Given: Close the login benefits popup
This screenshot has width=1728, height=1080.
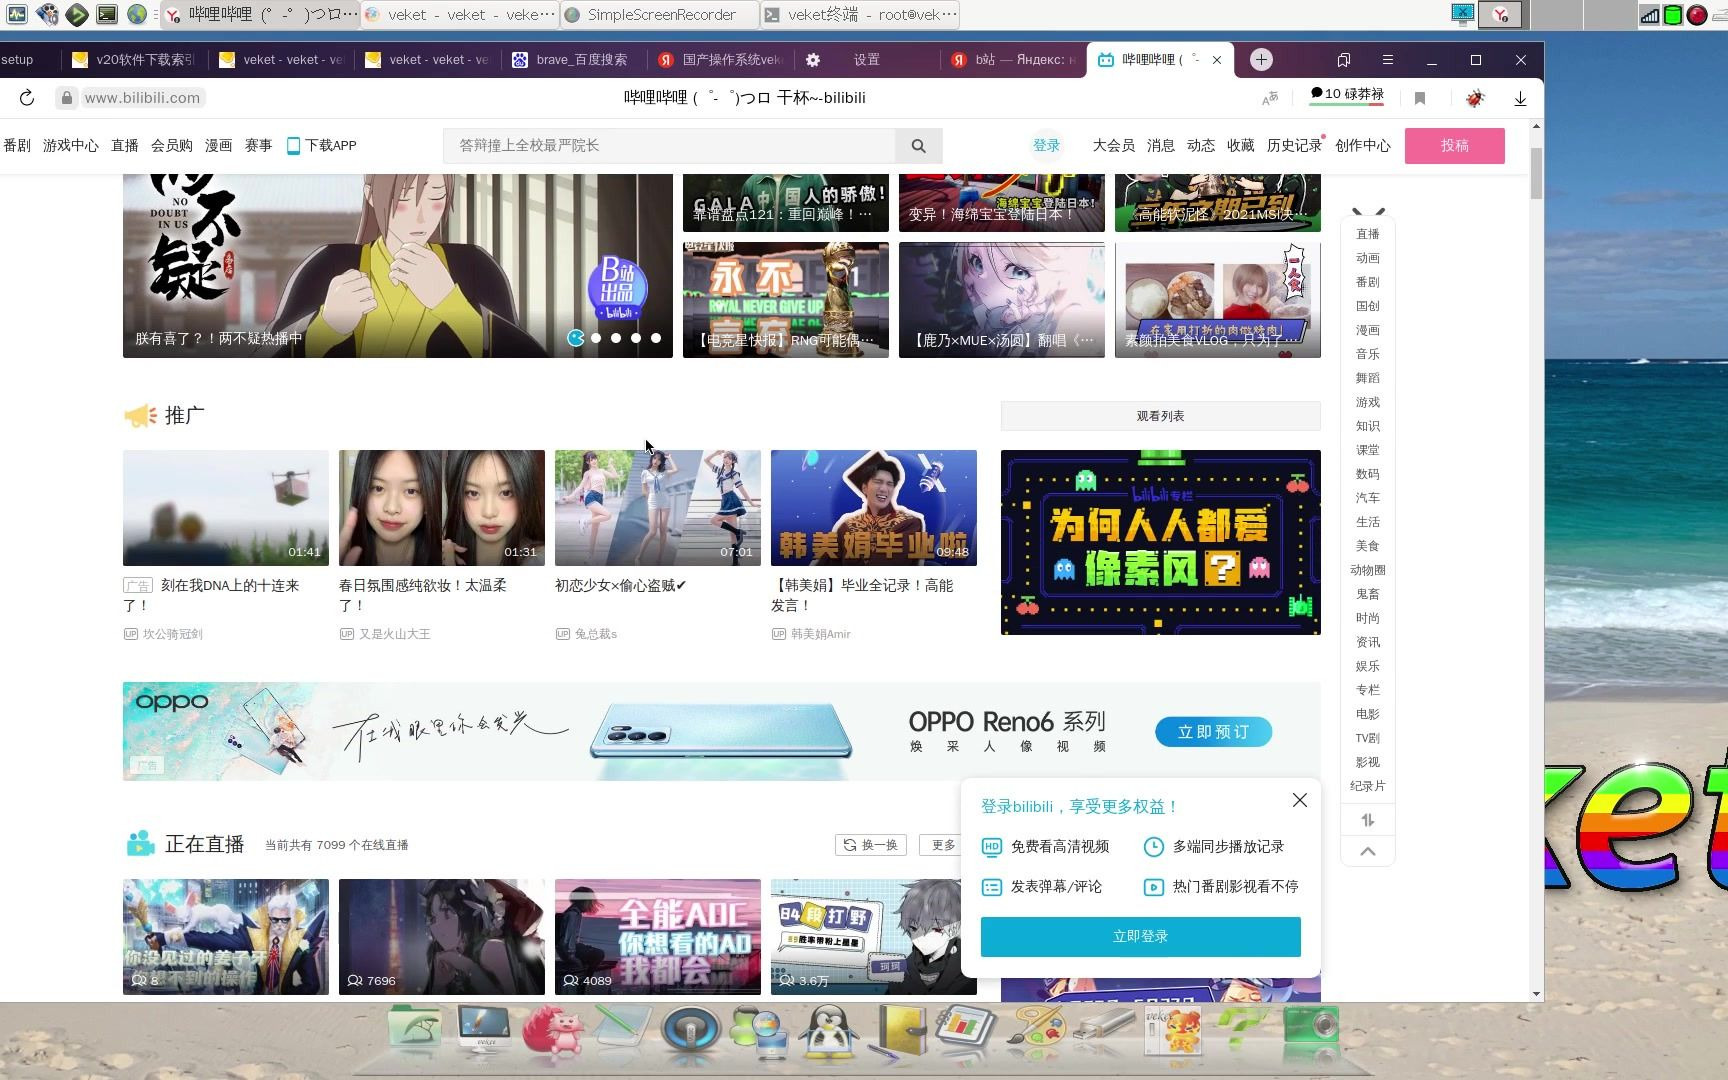Looking at the screenshot, I should 1299,800.
